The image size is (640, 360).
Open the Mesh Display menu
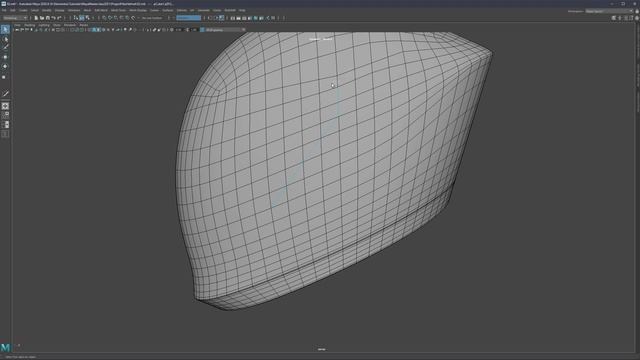138,10
